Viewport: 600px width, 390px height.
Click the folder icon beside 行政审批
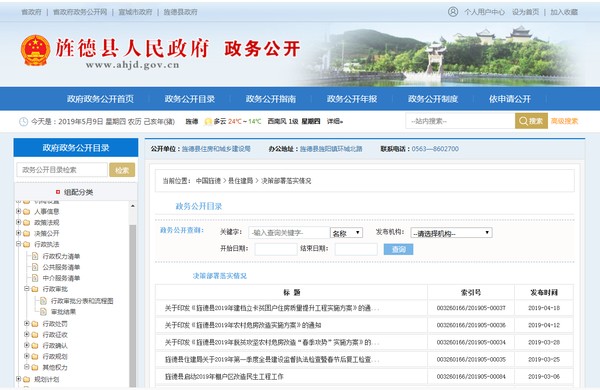(x=35, y=289)
